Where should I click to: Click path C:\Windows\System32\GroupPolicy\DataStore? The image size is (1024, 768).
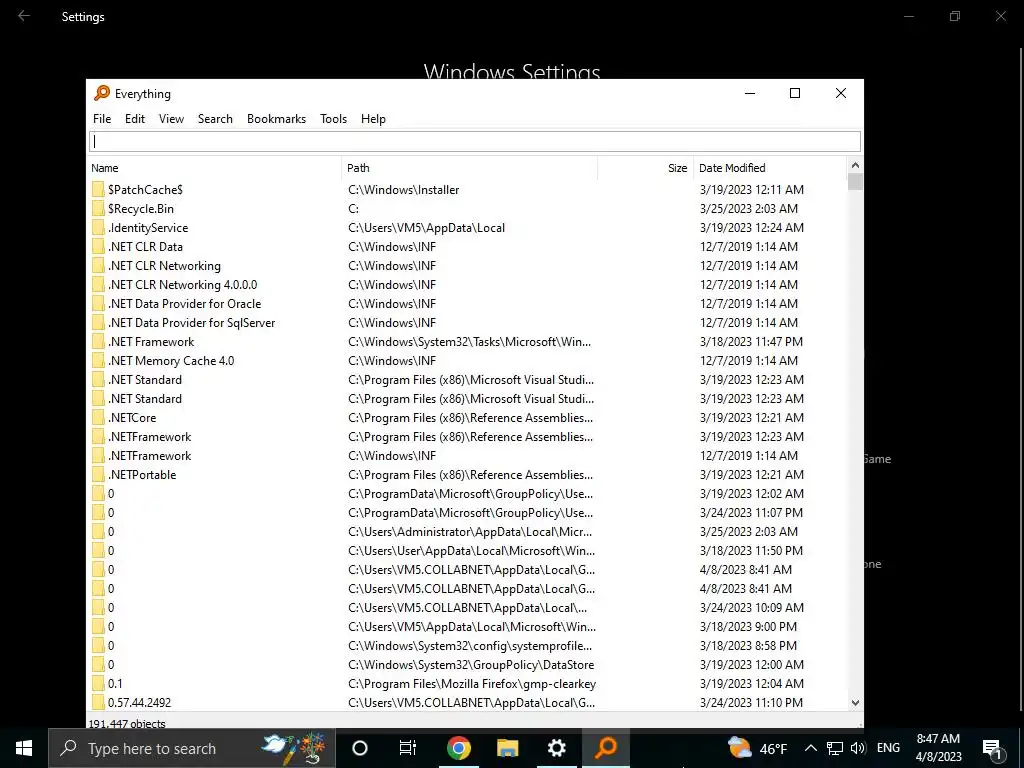(471, 665)
